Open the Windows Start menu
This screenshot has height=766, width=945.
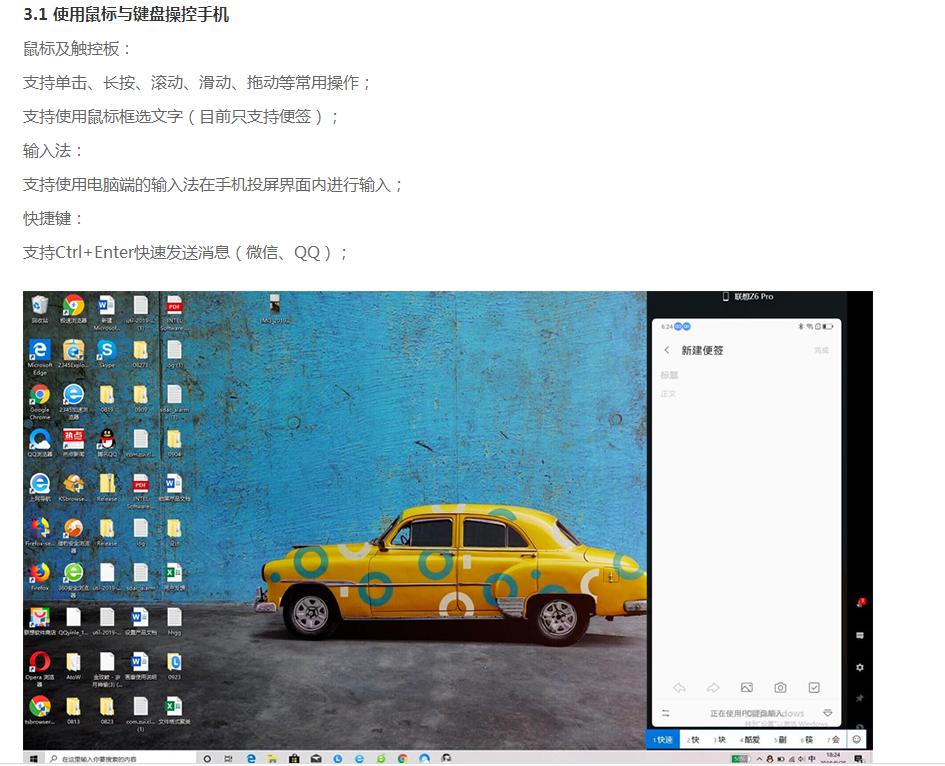coord(32,758)
